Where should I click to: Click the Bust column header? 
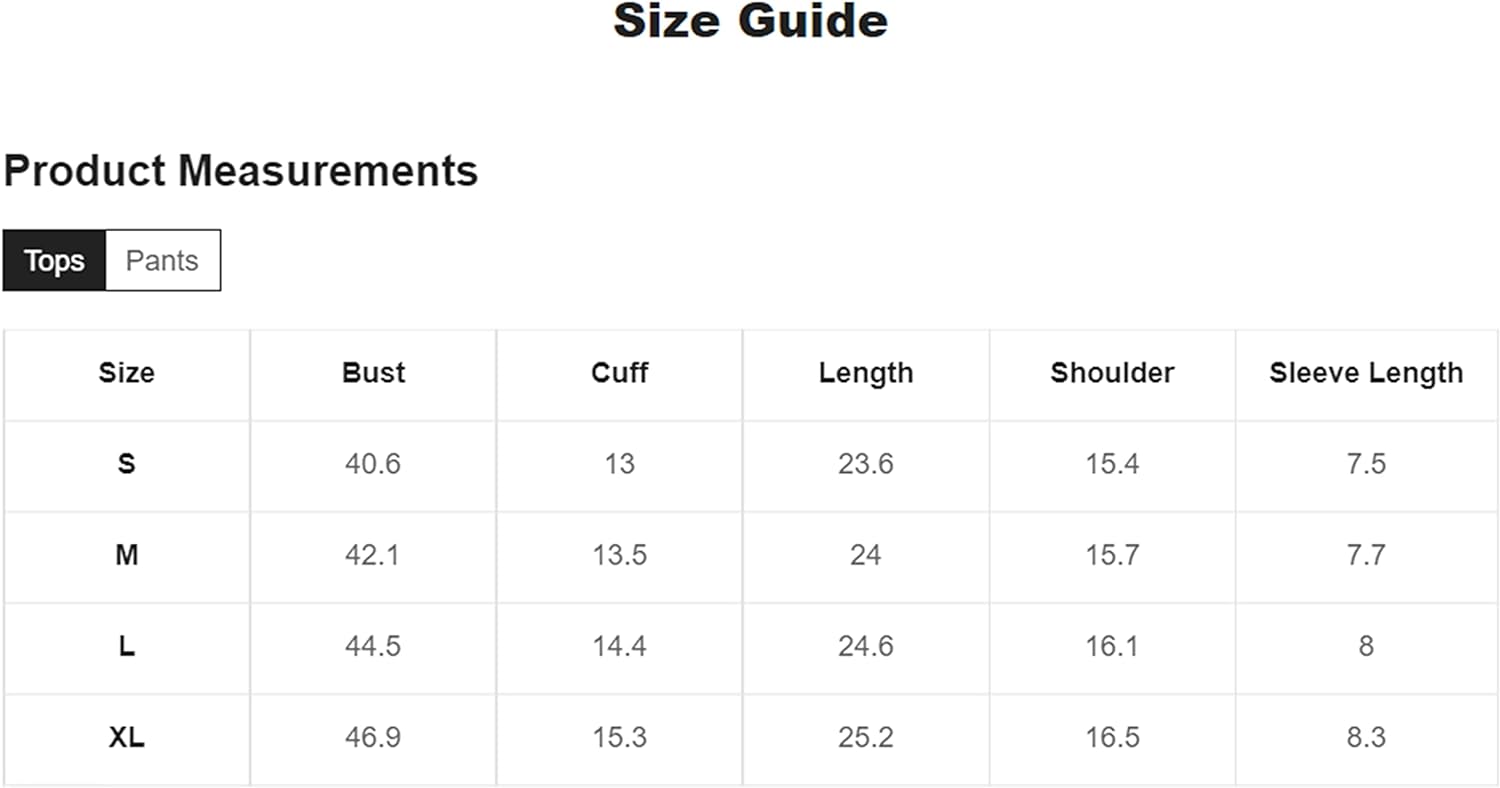[373, 373]
